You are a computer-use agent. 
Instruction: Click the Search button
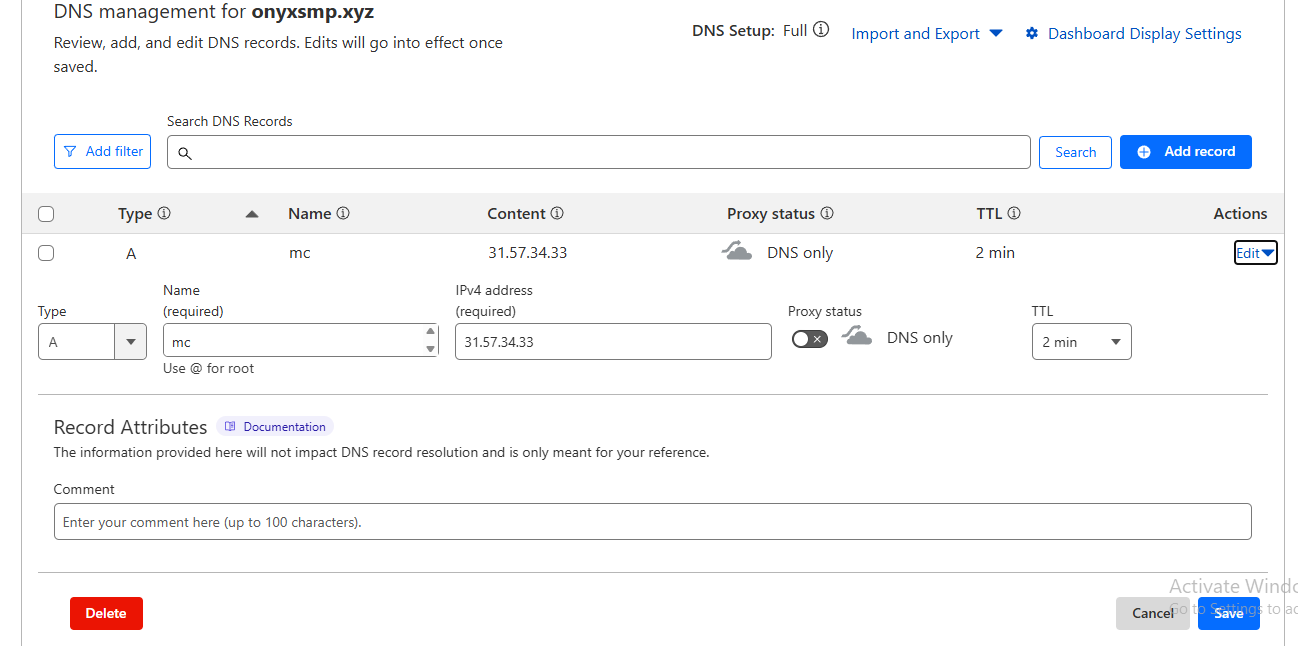1075,152
